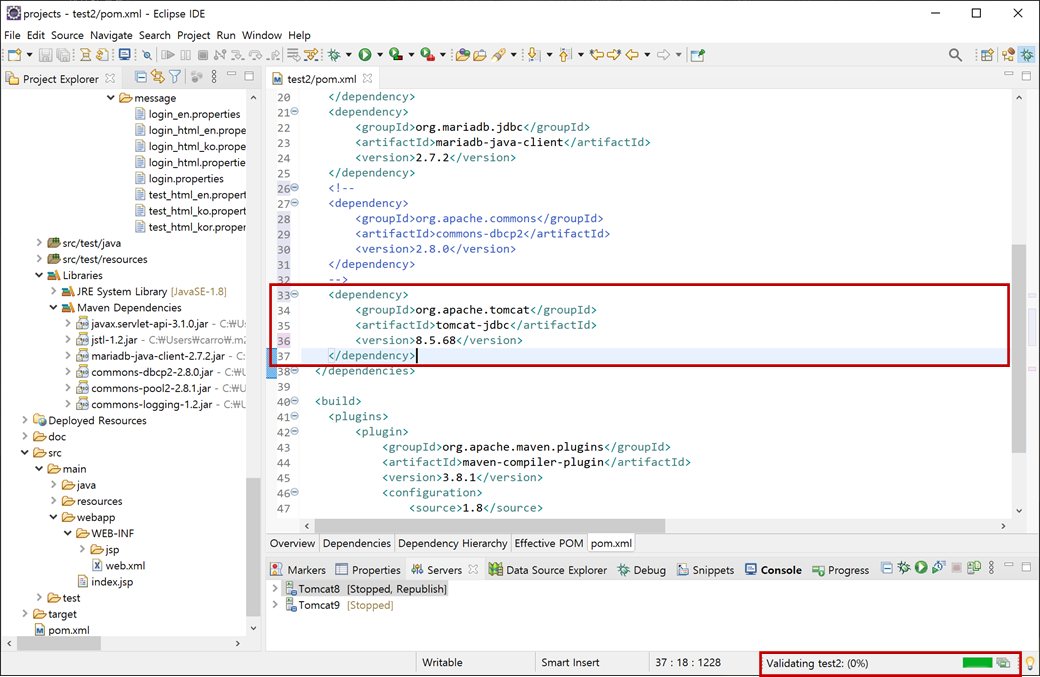
Task: Fold the plugin element at line 42
Action: (295, 431)
